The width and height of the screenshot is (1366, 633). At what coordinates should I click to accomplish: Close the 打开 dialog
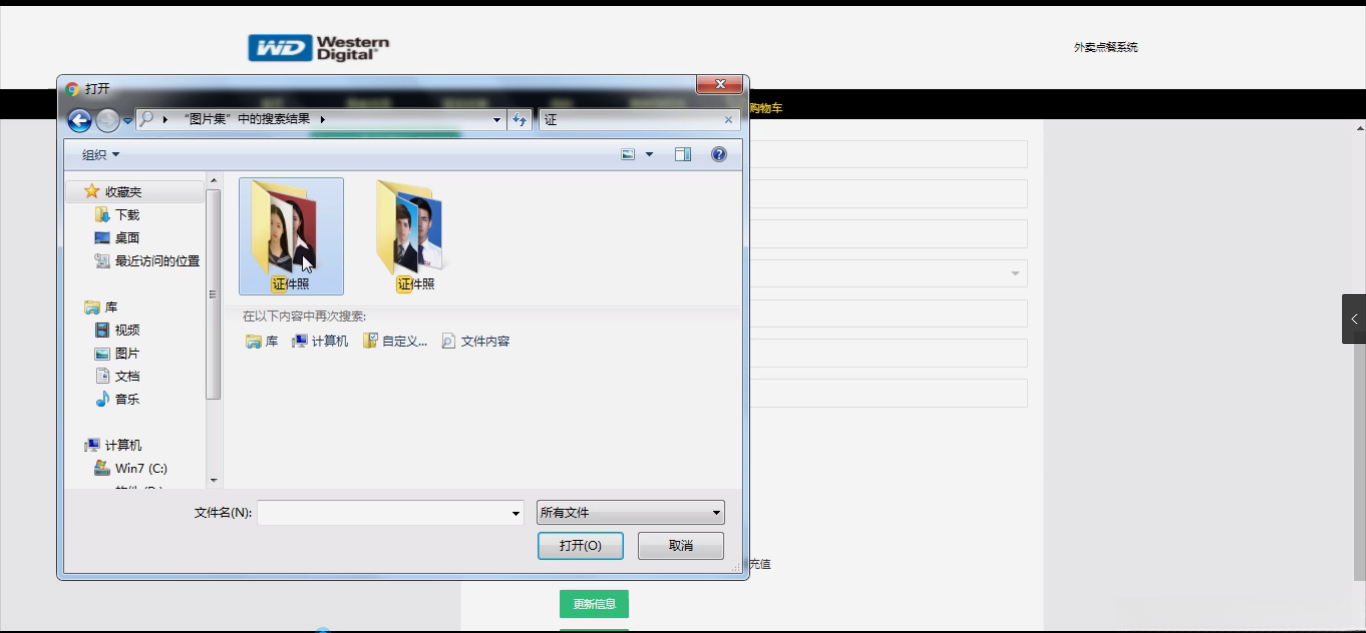click(x=719, y=84)
